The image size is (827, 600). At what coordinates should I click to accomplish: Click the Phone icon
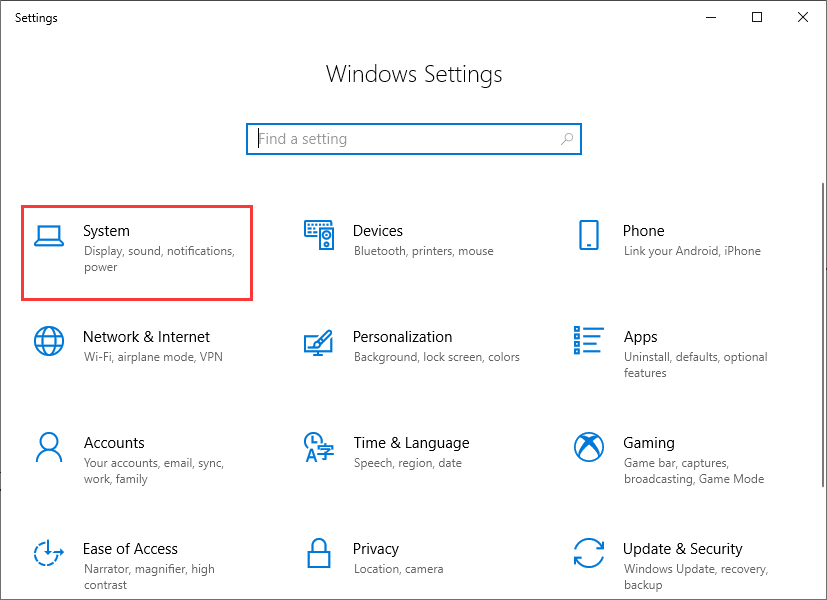click(x=589, y=235)
